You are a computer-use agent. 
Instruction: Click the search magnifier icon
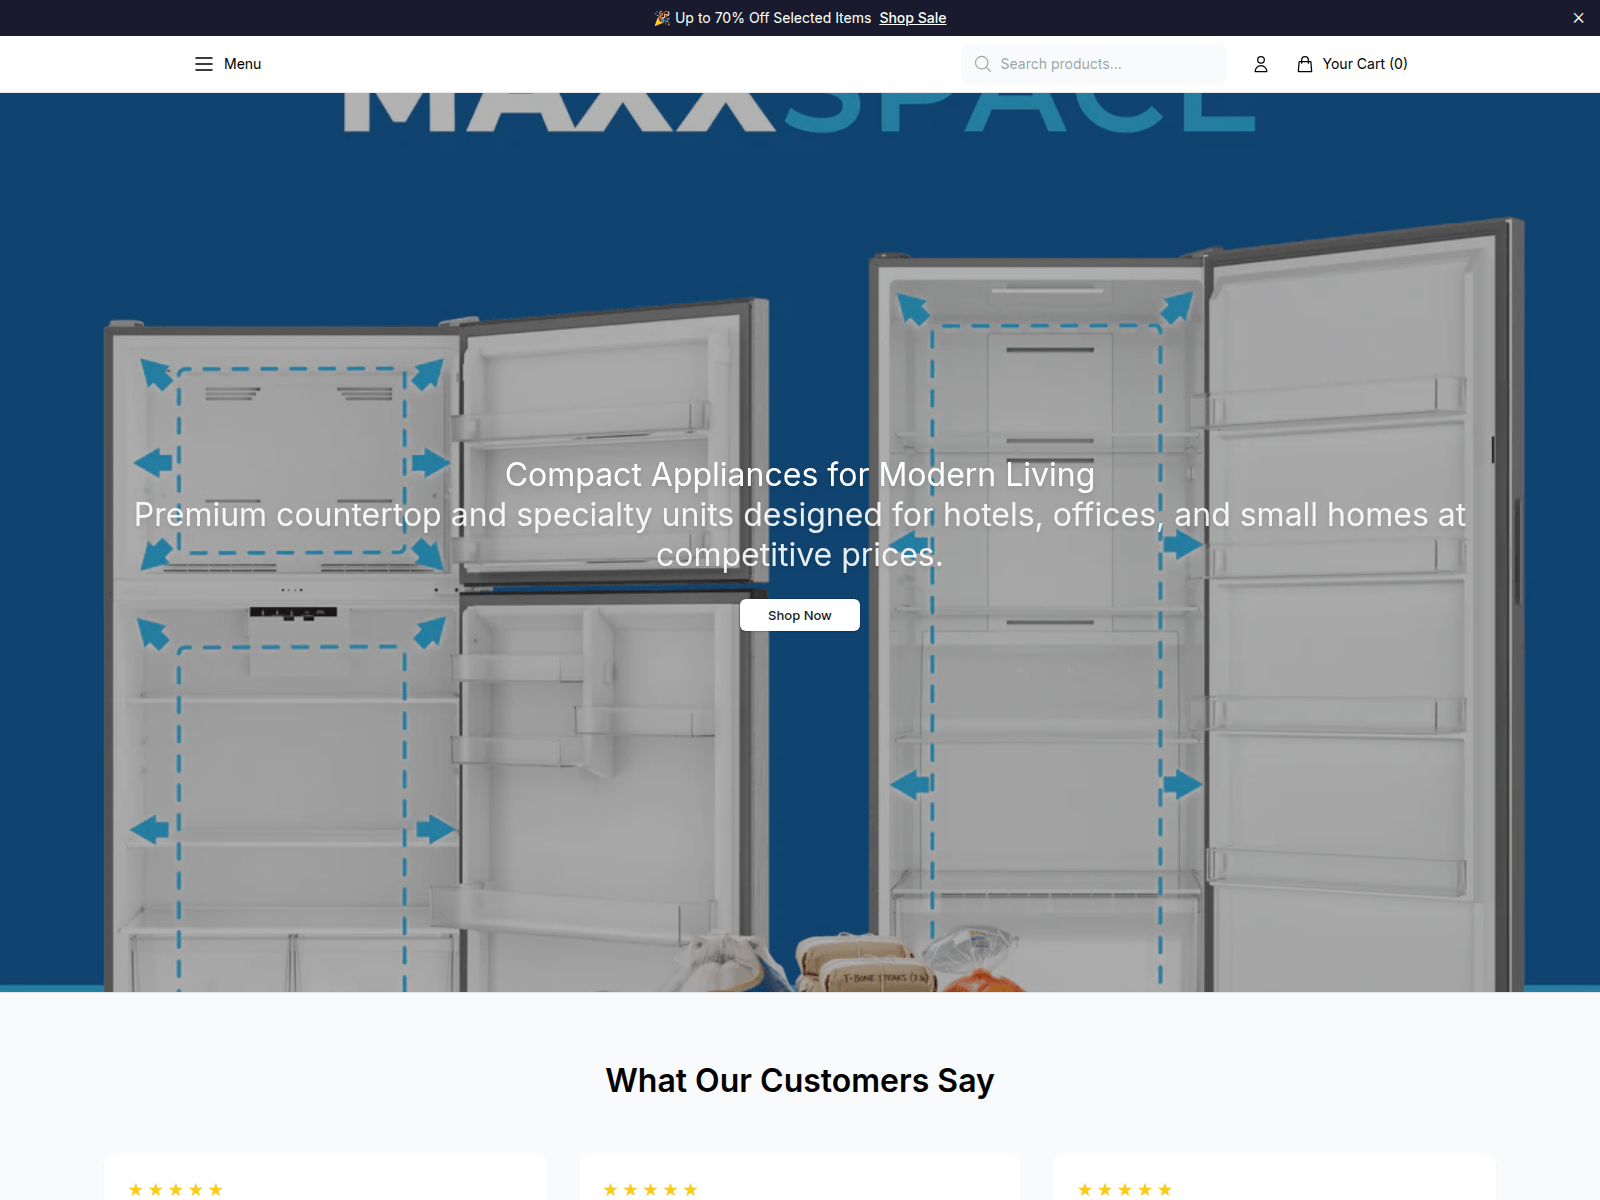click(x=983, y=64)
